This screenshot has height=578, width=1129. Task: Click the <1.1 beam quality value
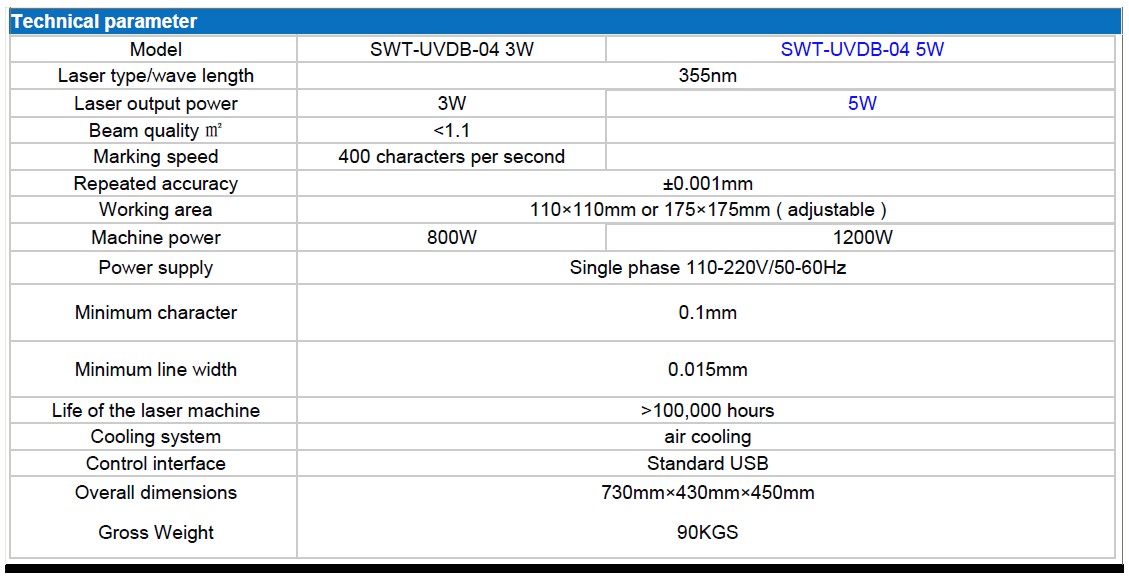tap(451, 130)
